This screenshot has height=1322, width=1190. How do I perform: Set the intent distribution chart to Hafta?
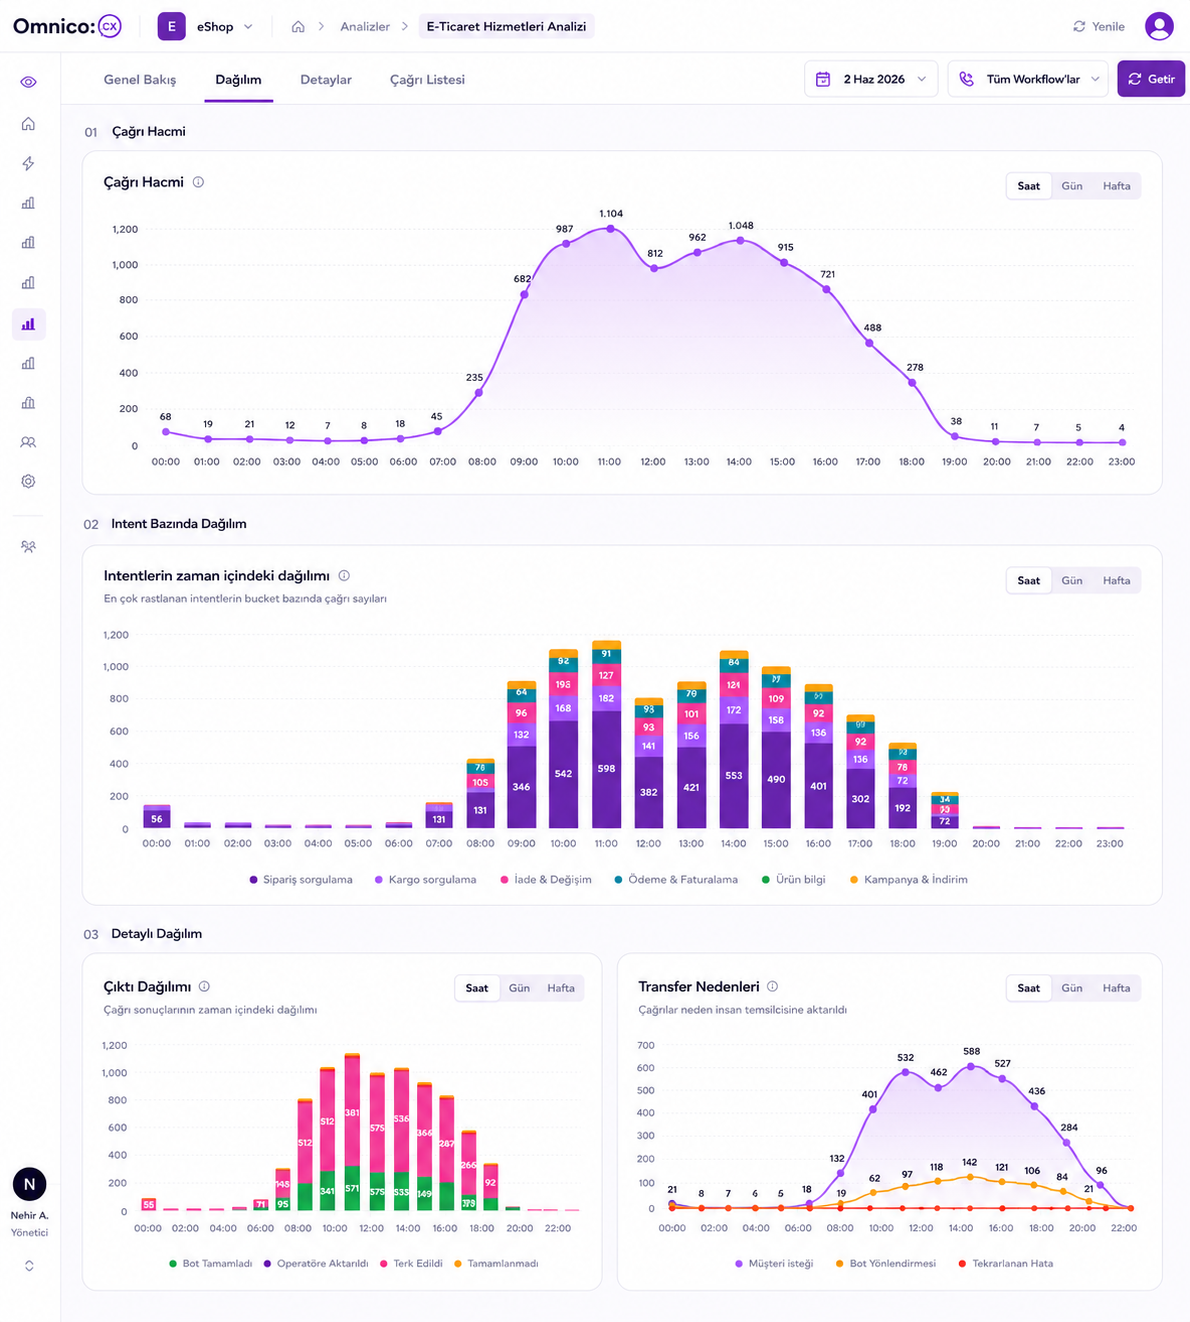click(1116, 580)
